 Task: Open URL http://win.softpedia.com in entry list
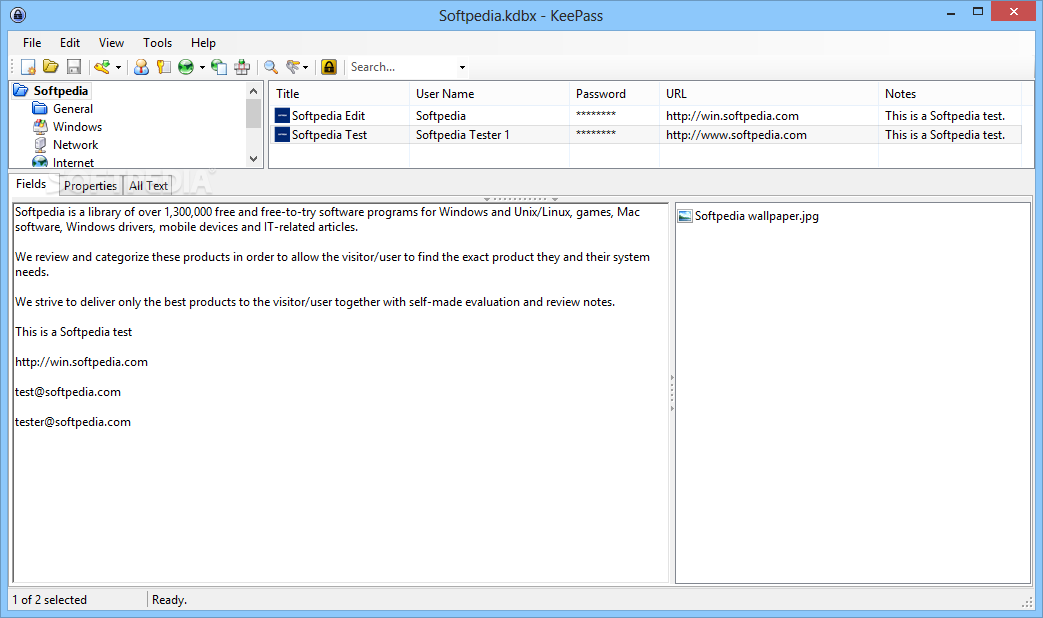click(x=732, y=116)
